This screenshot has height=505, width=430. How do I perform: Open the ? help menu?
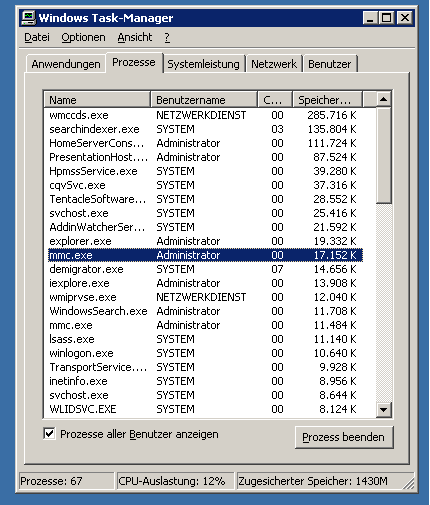[x=167, y=37]
